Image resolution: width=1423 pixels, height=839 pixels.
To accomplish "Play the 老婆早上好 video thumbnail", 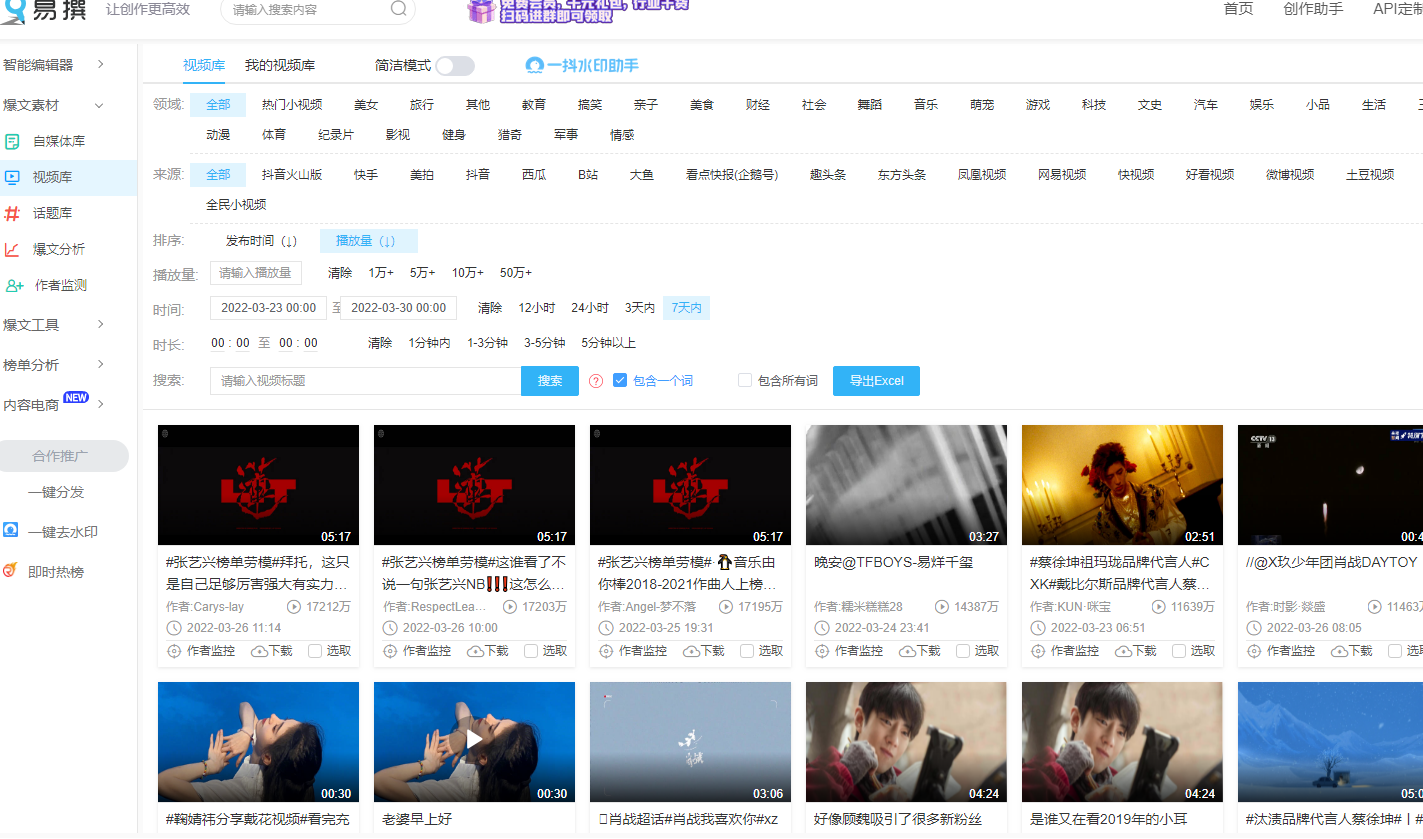I will [474, 742].
